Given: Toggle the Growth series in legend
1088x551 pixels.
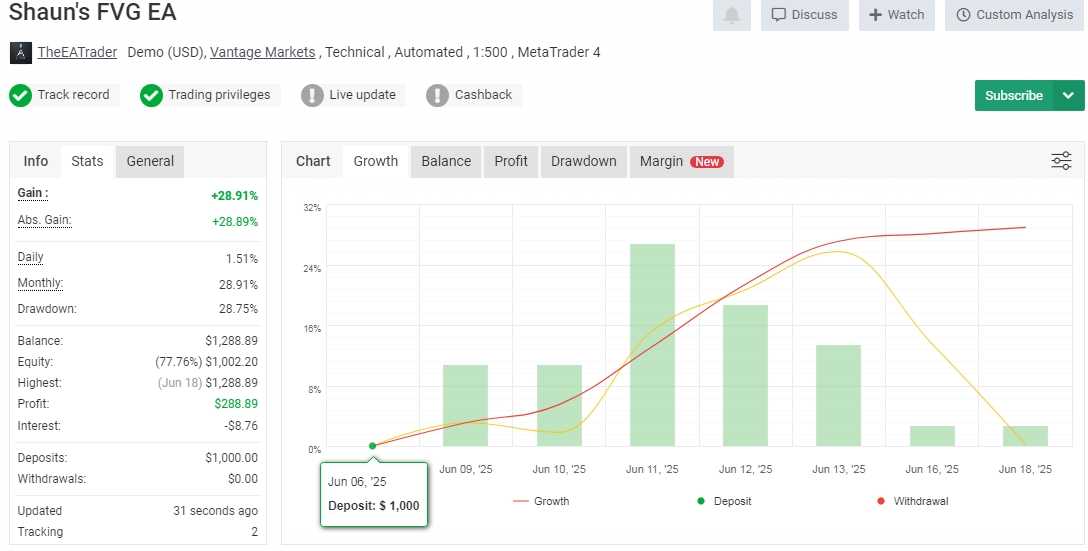Looking at the screenshot, I should [x=541, y=501].
